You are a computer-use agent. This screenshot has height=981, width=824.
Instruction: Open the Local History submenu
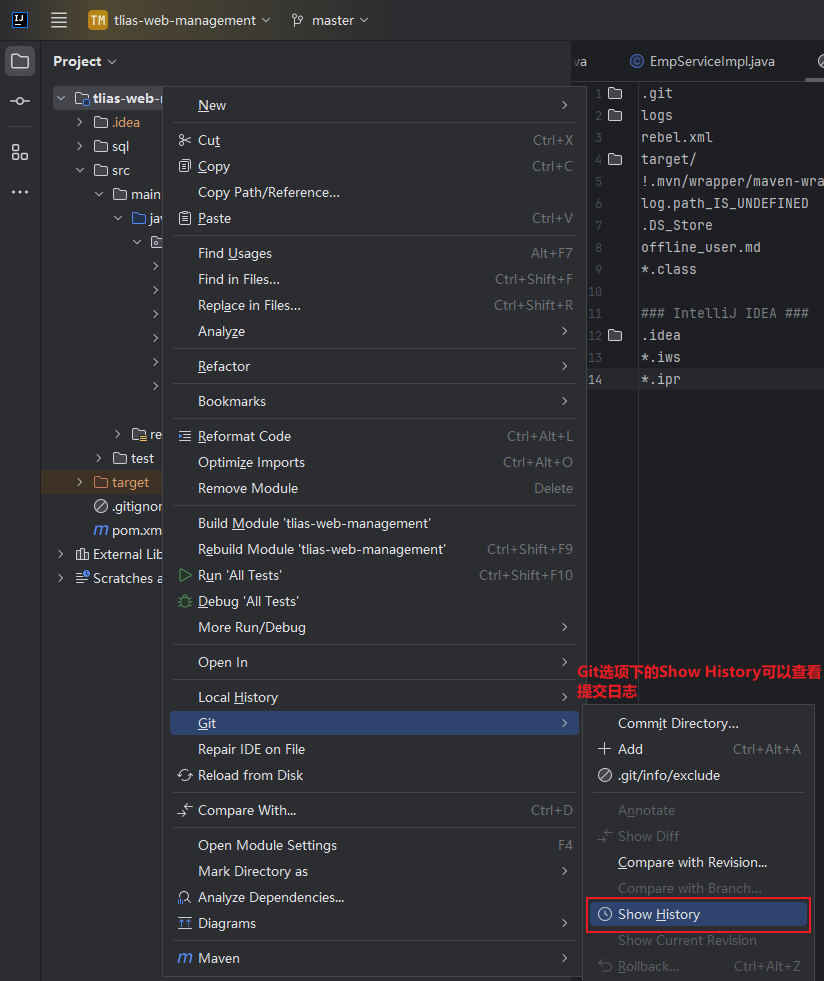(374, 697)
